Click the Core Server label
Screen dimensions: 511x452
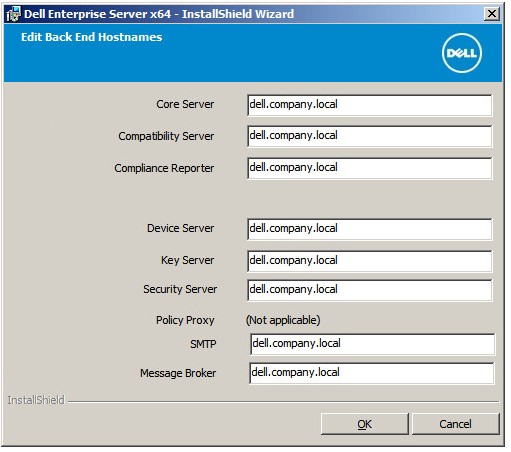coord(185,104)
